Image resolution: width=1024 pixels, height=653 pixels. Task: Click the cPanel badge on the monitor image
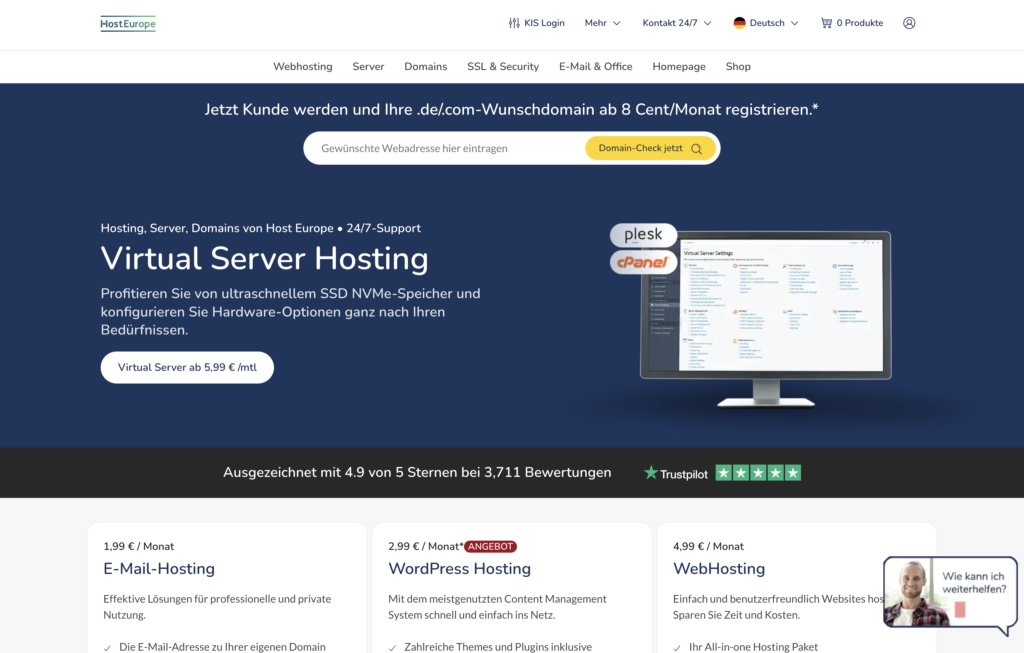(x=643, y=261)
